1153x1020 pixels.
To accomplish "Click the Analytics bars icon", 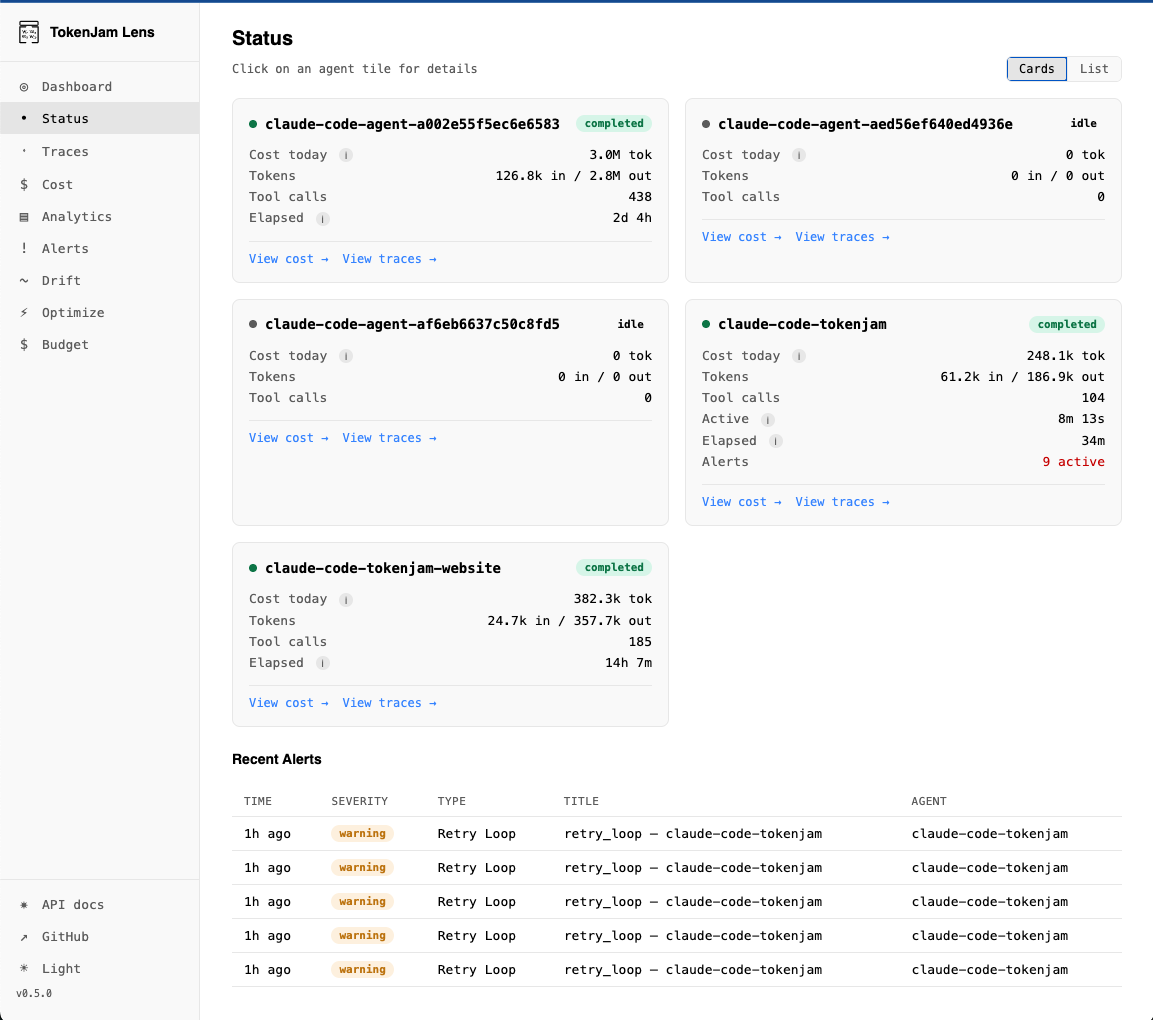I will (x=24, y=217).
